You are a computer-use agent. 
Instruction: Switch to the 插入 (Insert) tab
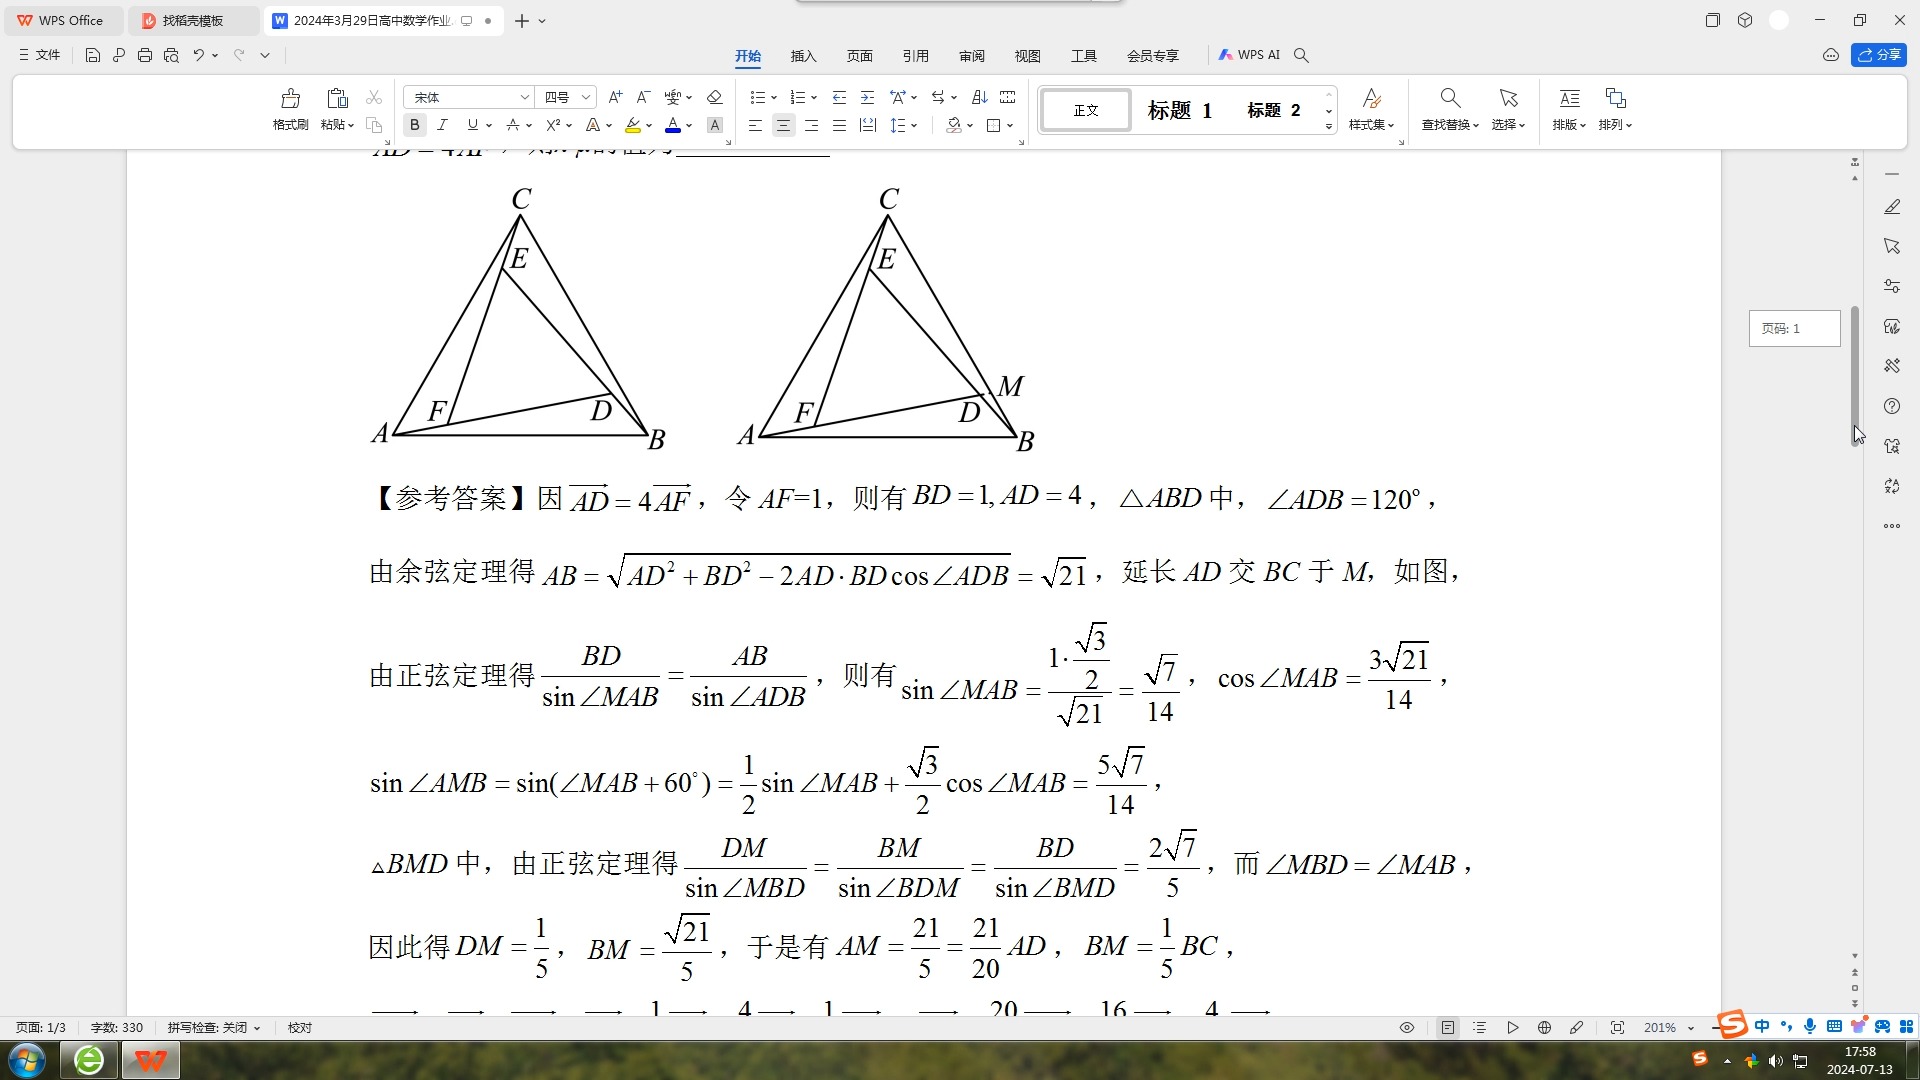(804, 56)
